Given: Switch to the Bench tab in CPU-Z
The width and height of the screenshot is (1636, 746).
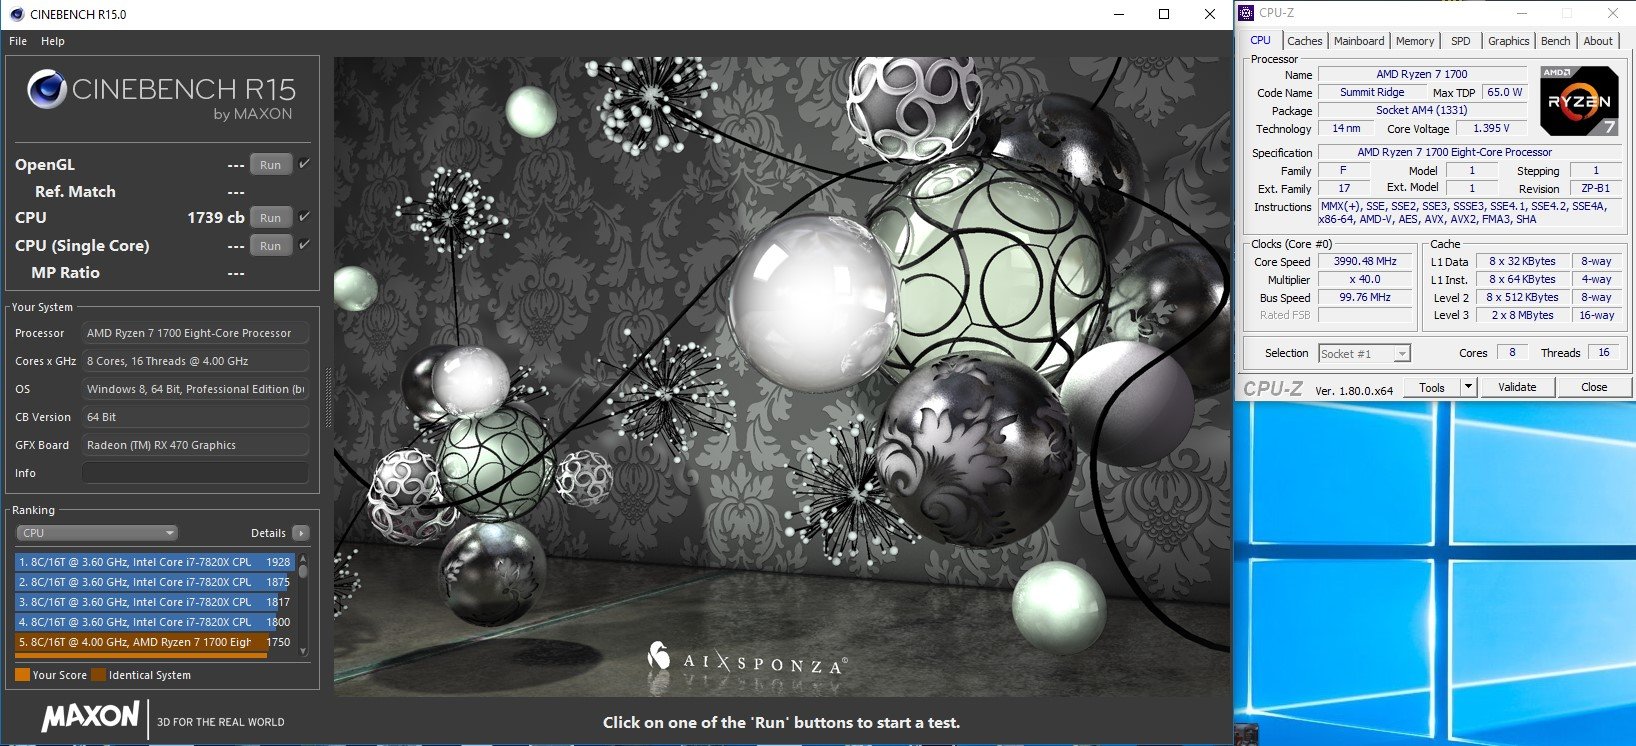Looking at the screenshot, I should tap(1555, 41).
